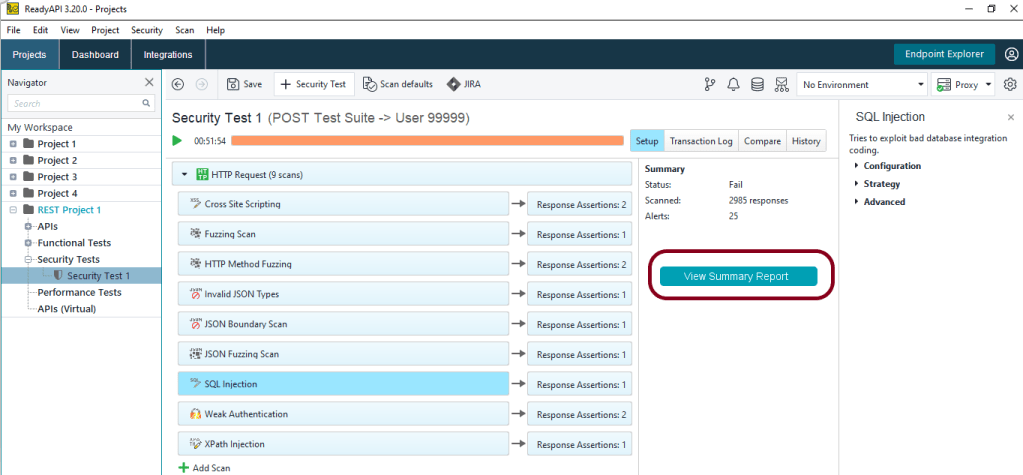1023x475 pixels.
Task: Click the version control branch icon
Action: 710,85
